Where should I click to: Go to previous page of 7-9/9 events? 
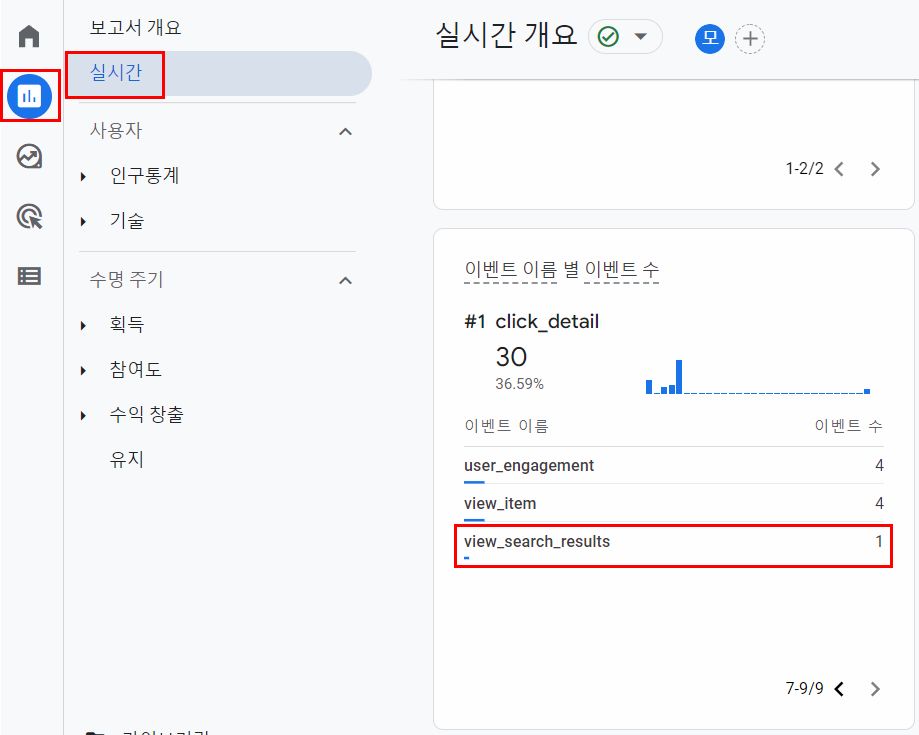point(839,689)
